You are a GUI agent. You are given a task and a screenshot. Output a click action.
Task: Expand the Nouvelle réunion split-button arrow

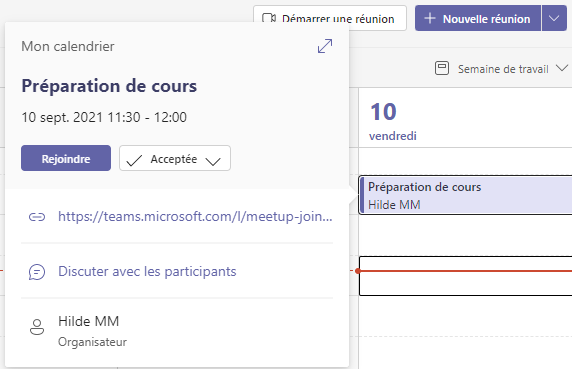(x=554, y=18)
